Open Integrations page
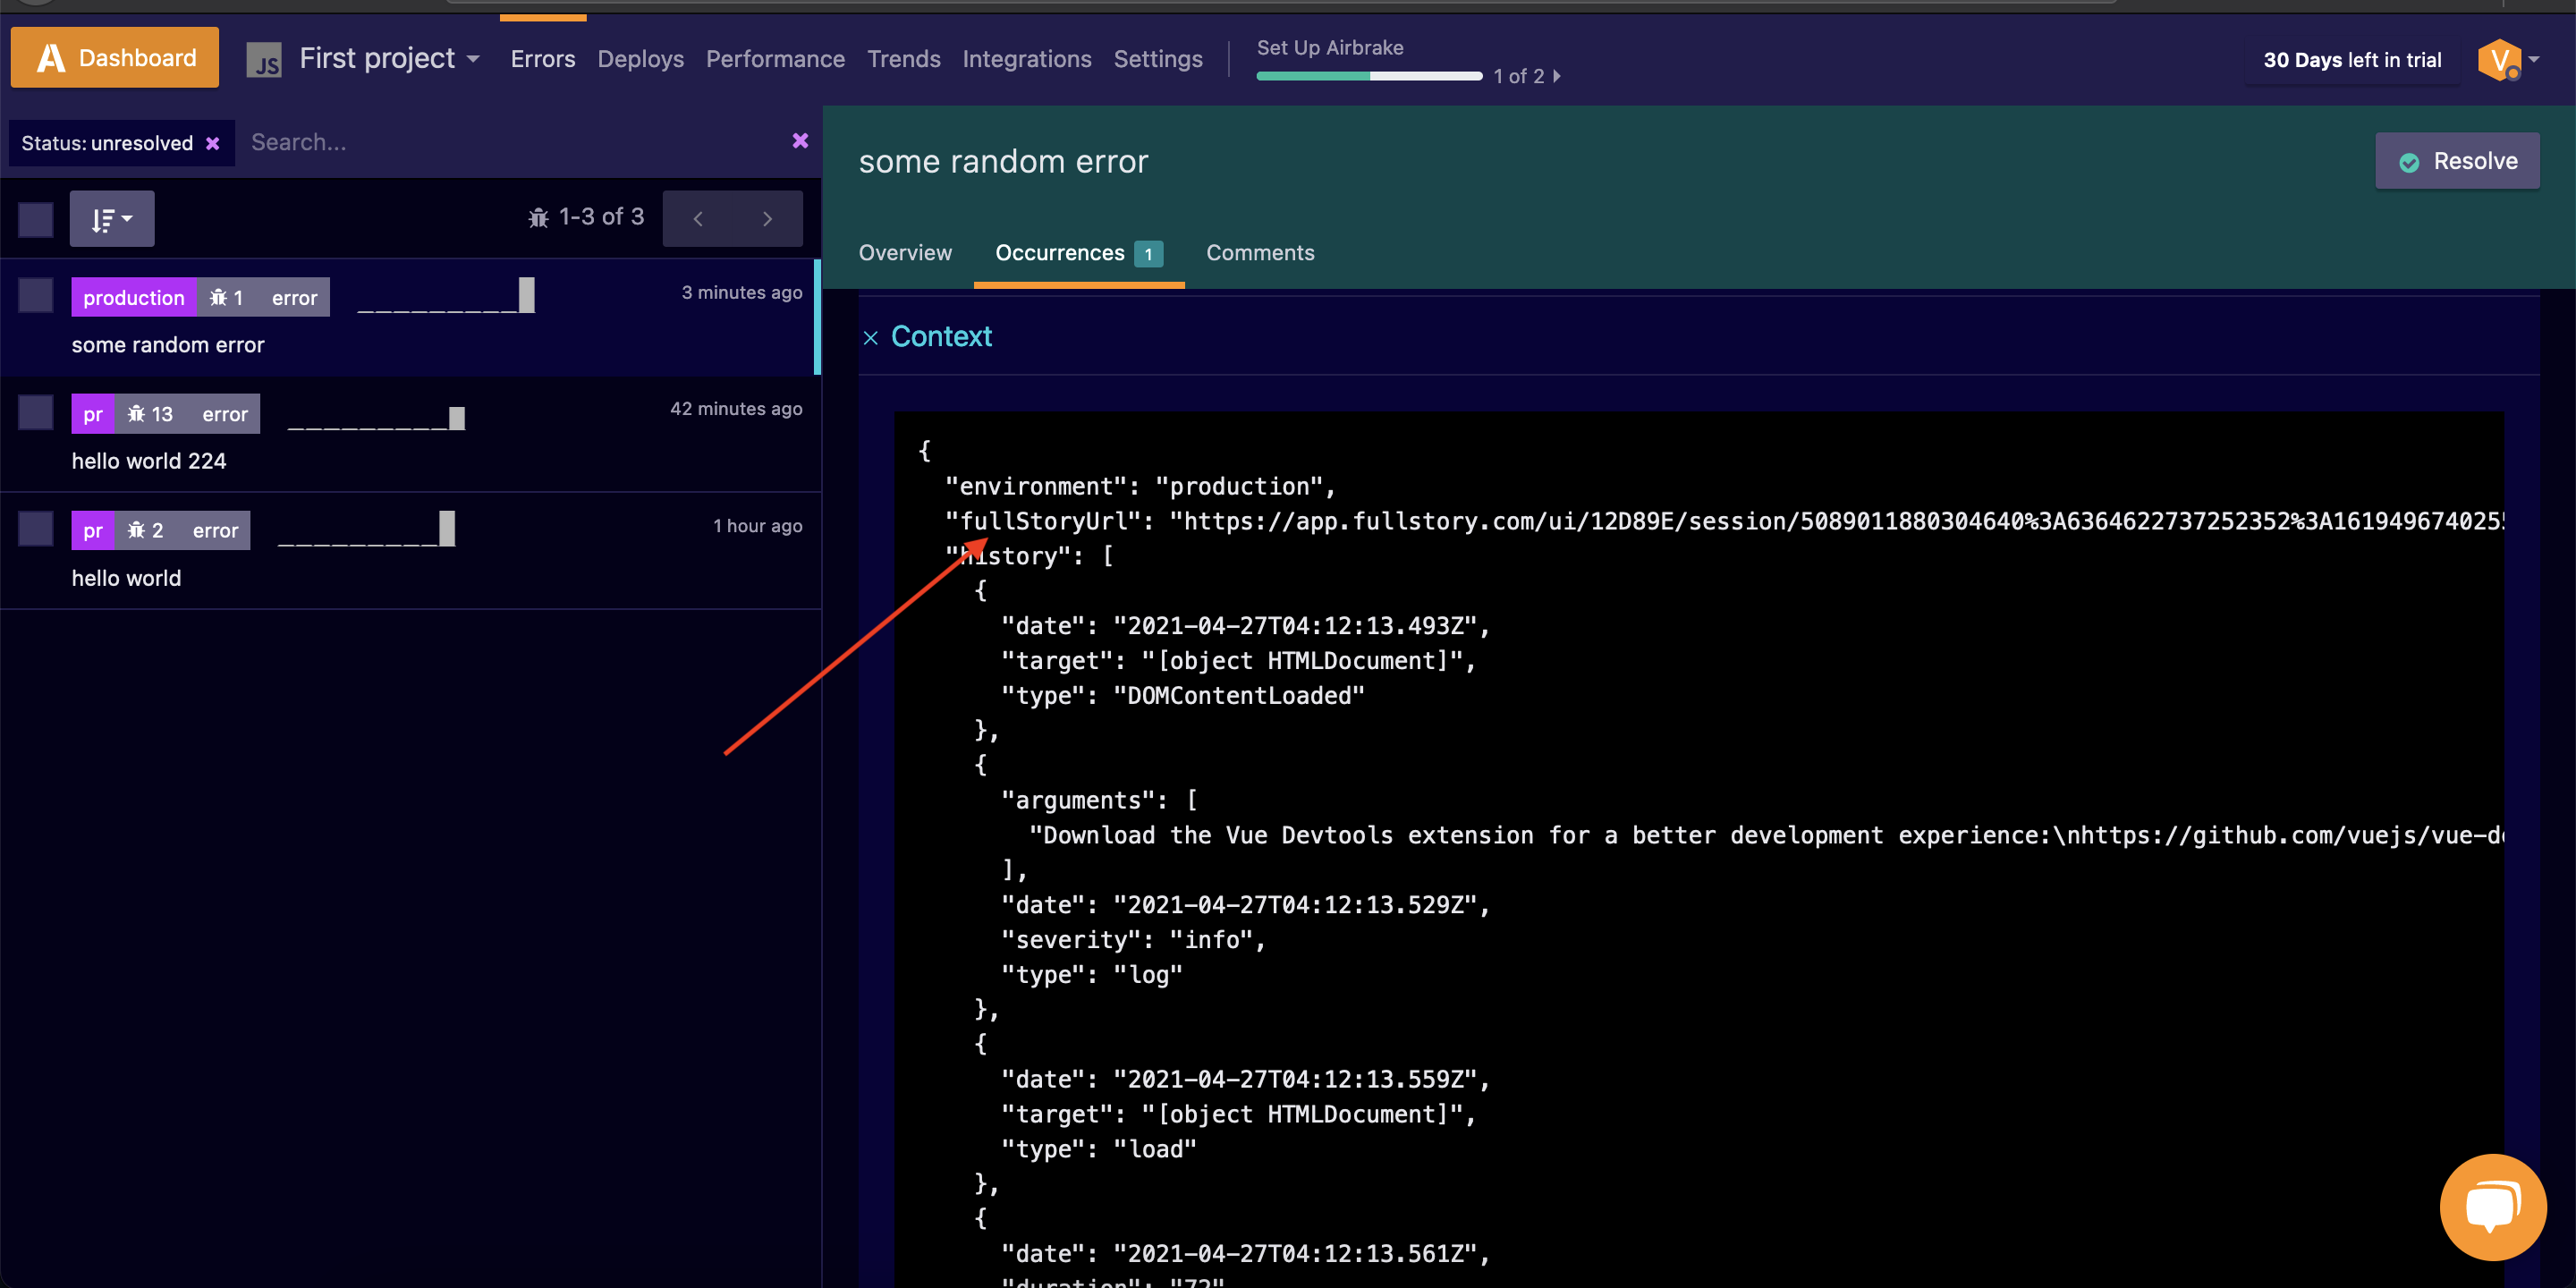This screenshot has width=2576, height=1288. tap(1026, 59)
